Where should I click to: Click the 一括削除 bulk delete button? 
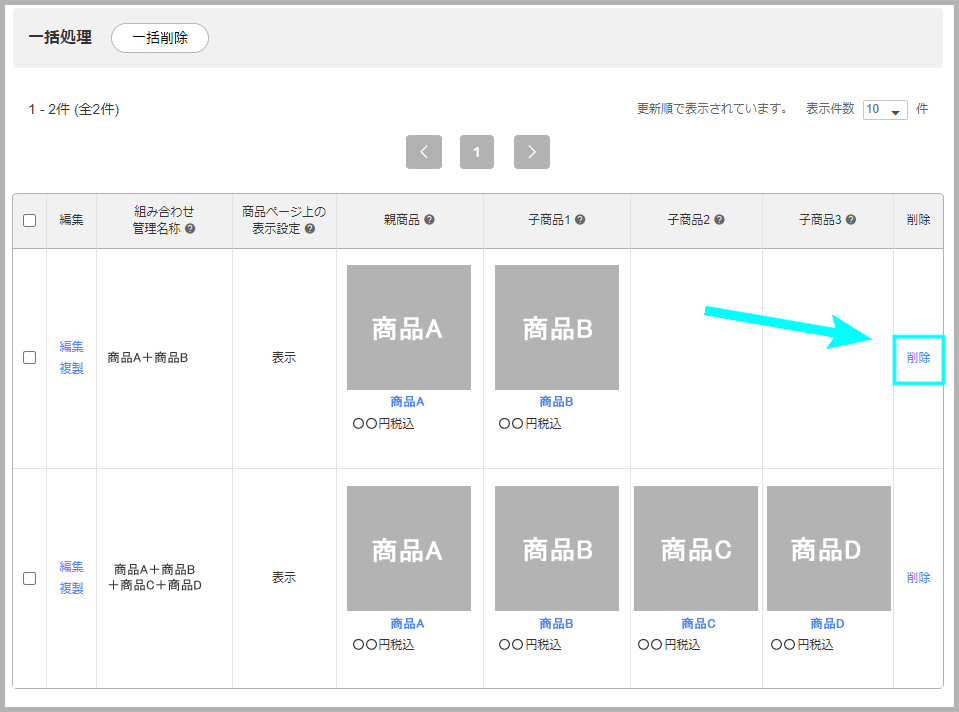(160, 38)
